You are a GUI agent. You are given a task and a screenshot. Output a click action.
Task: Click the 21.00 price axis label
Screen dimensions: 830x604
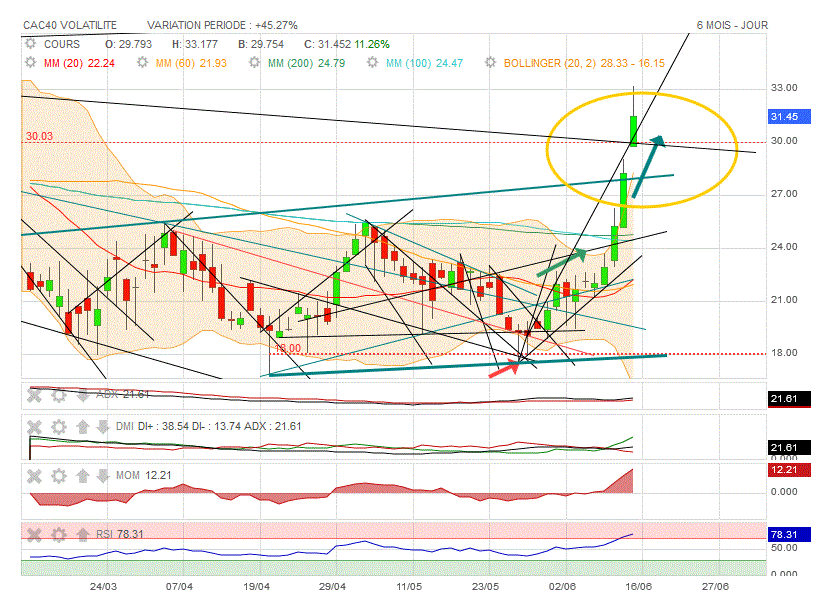784,300
